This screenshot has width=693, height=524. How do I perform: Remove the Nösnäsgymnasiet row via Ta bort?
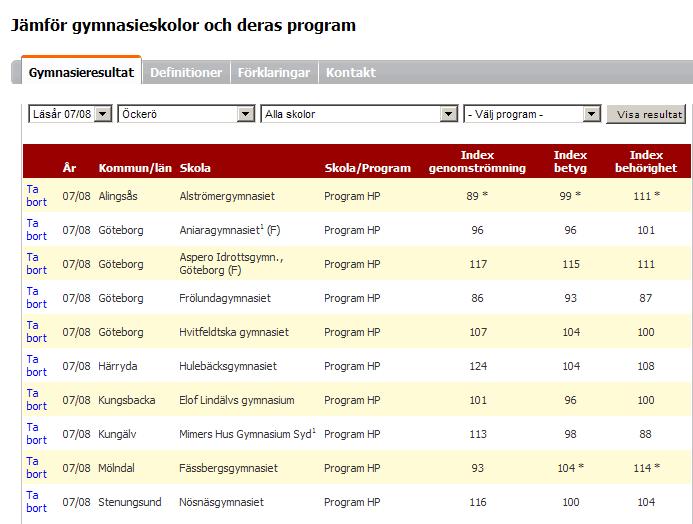tap(36, 502)
